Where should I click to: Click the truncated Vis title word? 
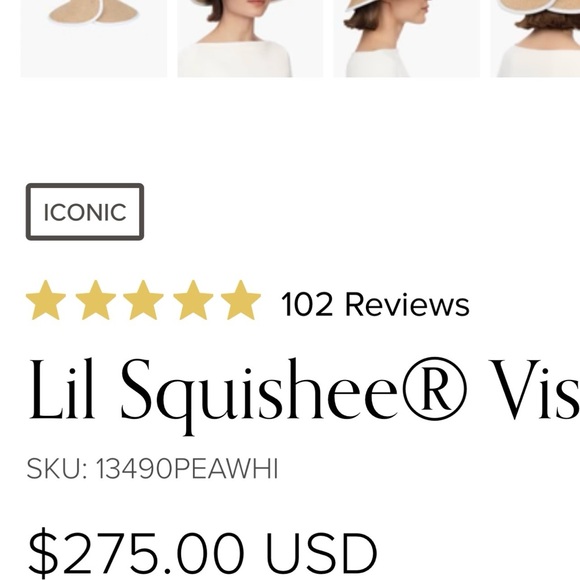pyautogui.click(x=534, y=390)
